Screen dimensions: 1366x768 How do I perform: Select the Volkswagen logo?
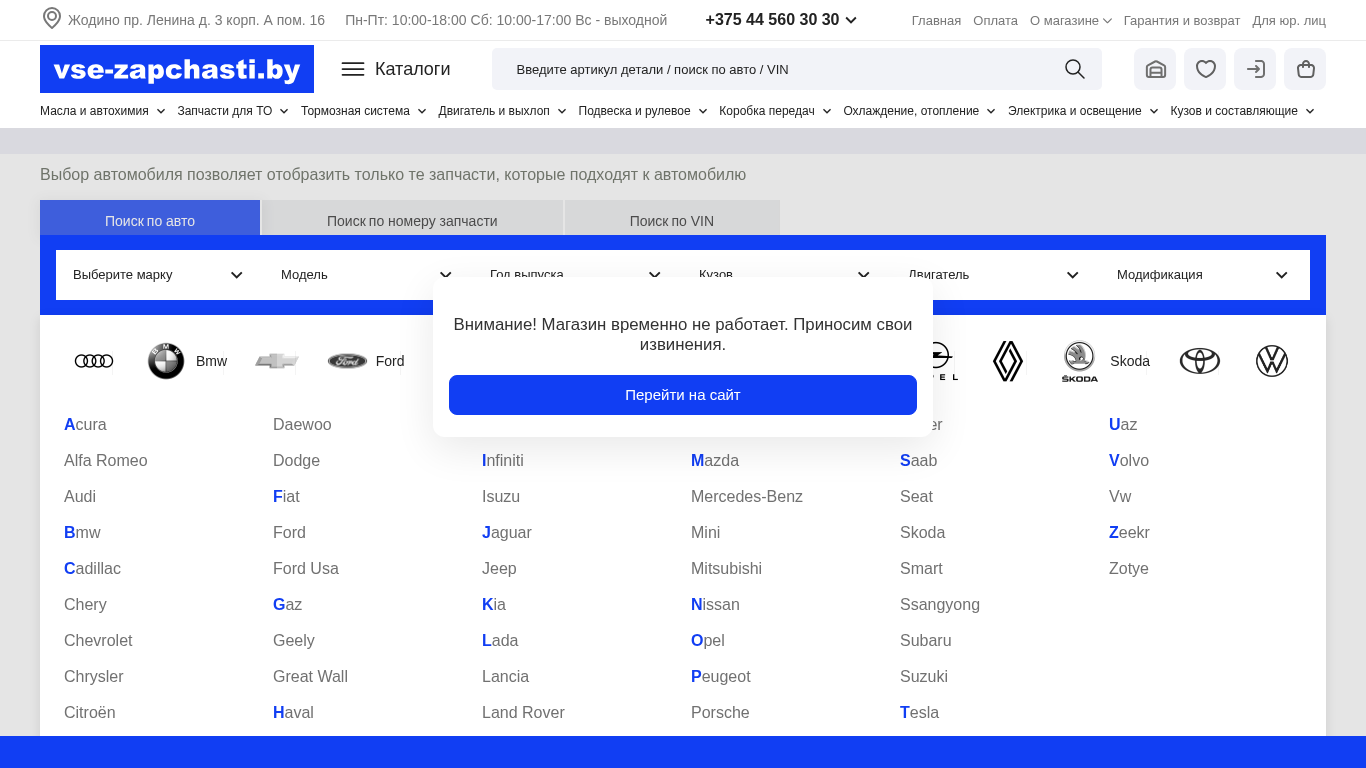pyautogui.click(x=1272, y=361)
